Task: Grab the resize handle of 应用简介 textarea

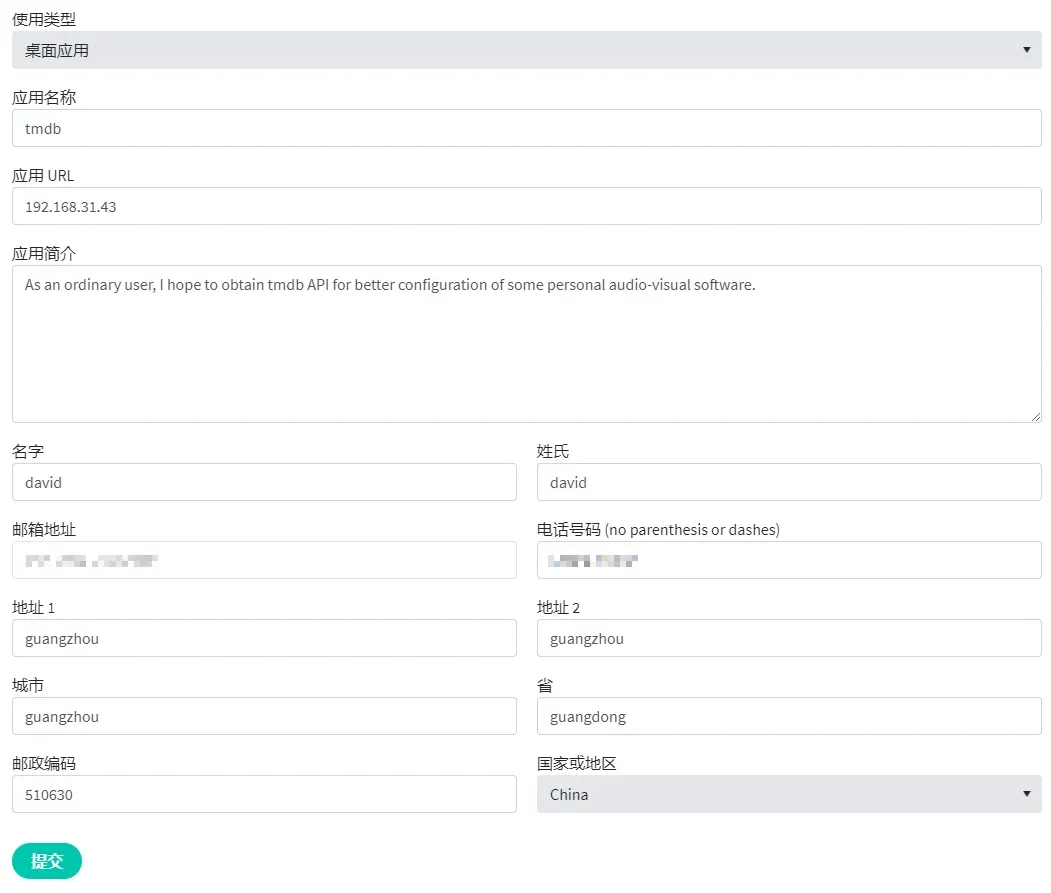Action: click(x=1035, y=416)
